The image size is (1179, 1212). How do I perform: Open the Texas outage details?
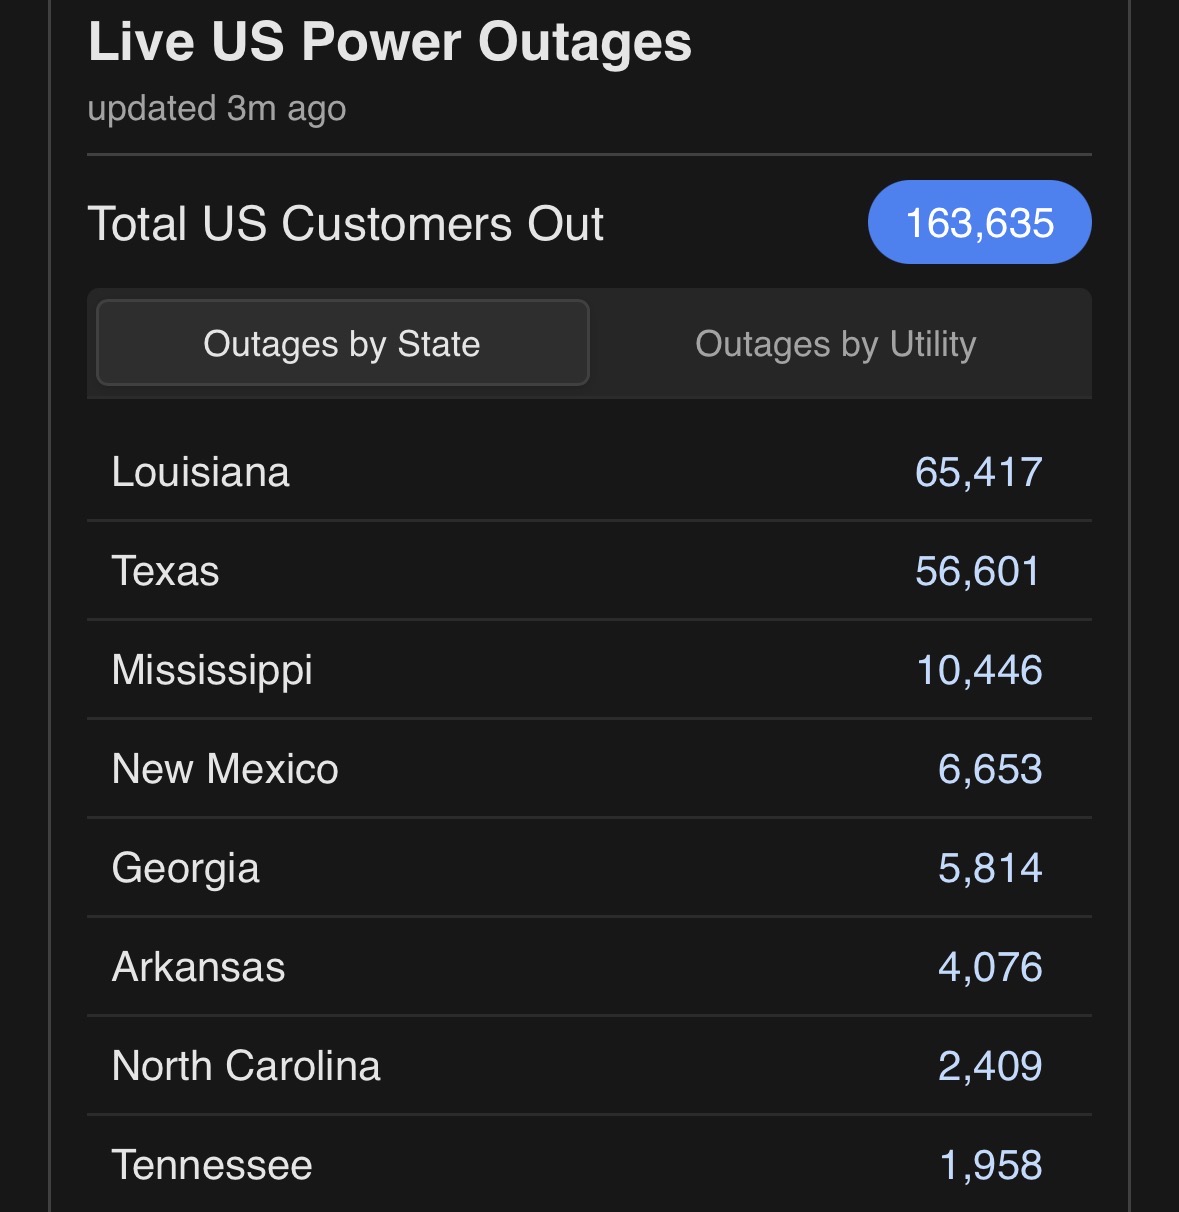166,571
